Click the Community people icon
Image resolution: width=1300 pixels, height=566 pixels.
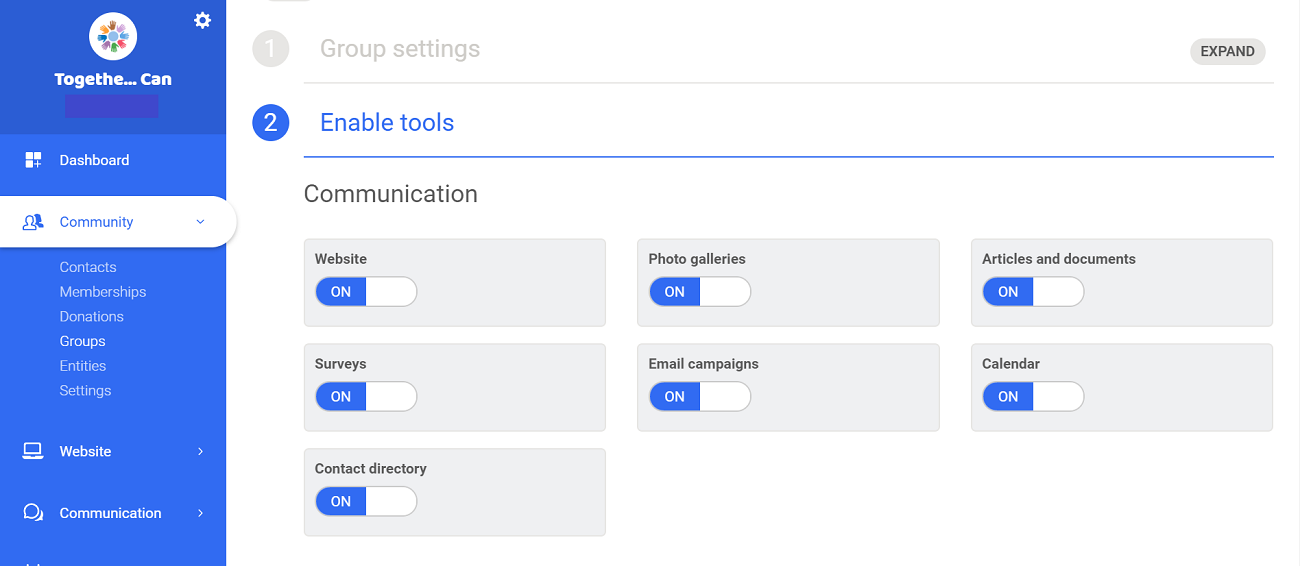click(x=33, y=222)
